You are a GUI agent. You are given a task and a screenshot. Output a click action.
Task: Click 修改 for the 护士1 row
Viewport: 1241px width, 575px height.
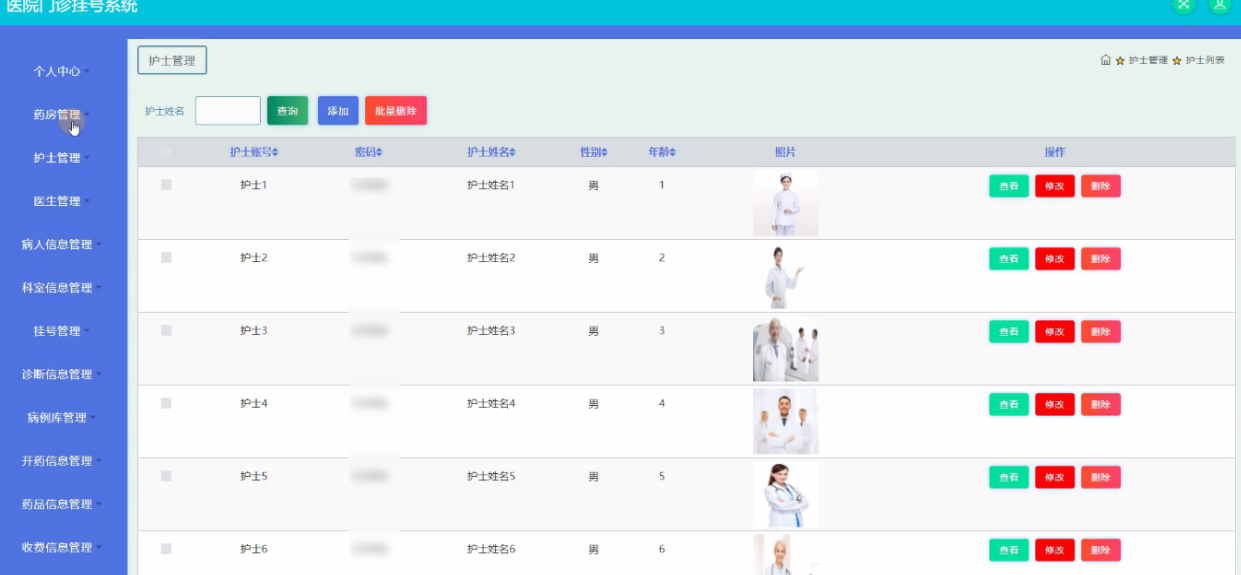click(x=1055, y=186)
